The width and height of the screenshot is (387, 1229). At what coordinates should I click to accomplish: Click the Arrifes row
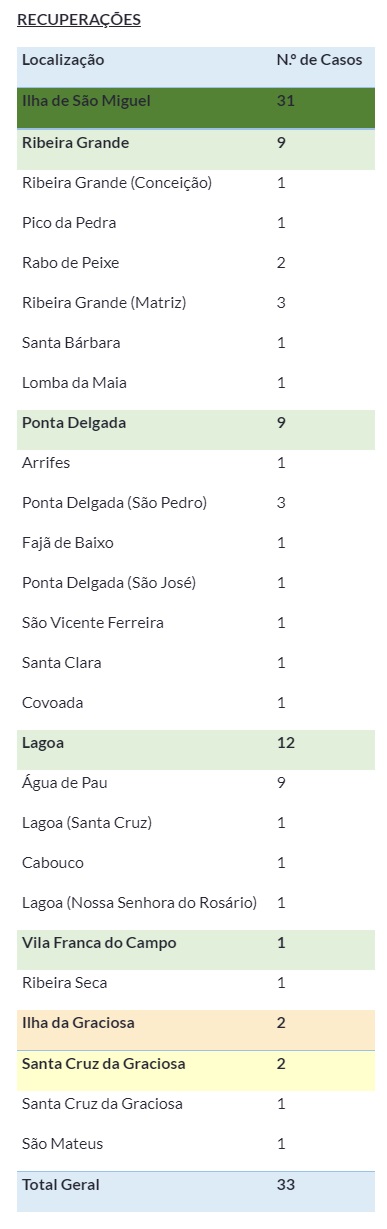196,462
